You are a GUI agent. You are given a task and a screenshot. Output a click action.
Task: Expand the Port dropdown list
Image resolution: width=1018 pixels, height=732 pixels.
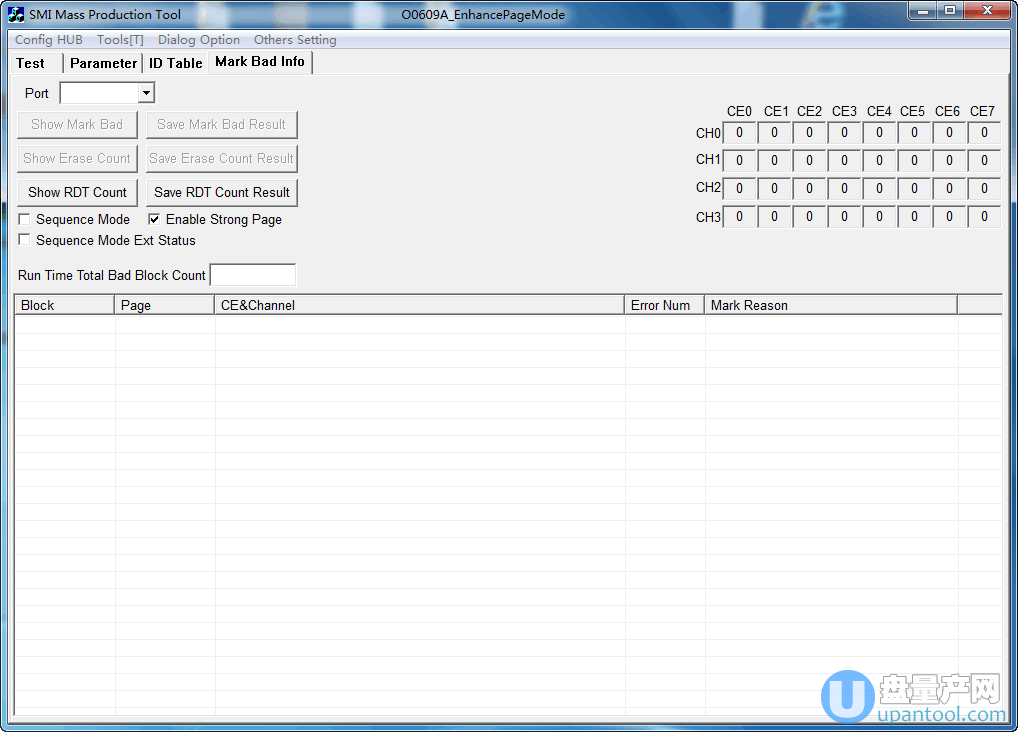click(x=146, y=93)
